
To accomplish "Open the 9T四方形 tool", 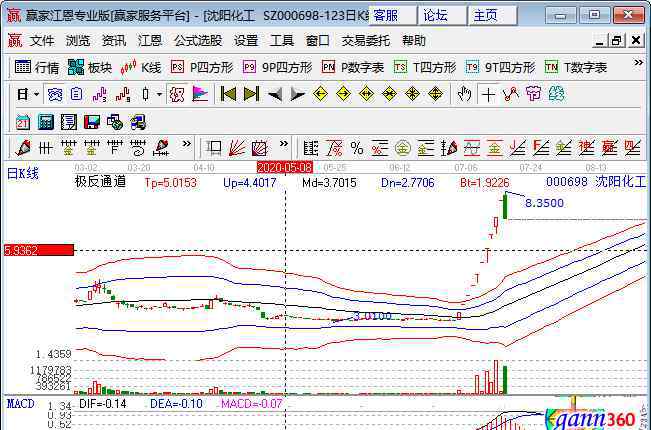I will click(500, 67).
